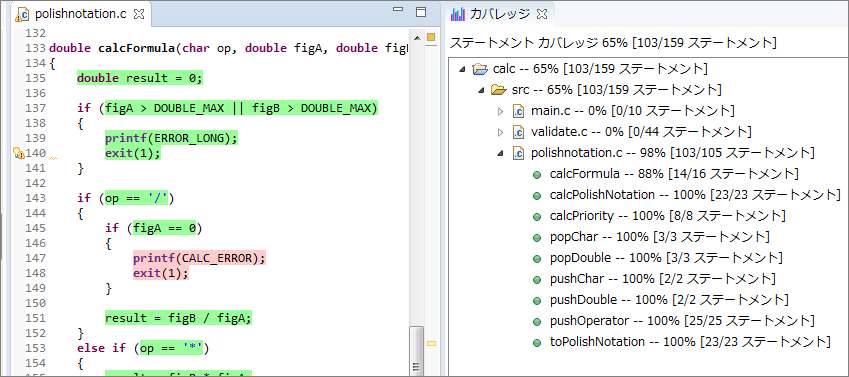This screenshot has height=377, width=849.
Task: Click the green dot beside calcFormula
Action: coord(537,174)
